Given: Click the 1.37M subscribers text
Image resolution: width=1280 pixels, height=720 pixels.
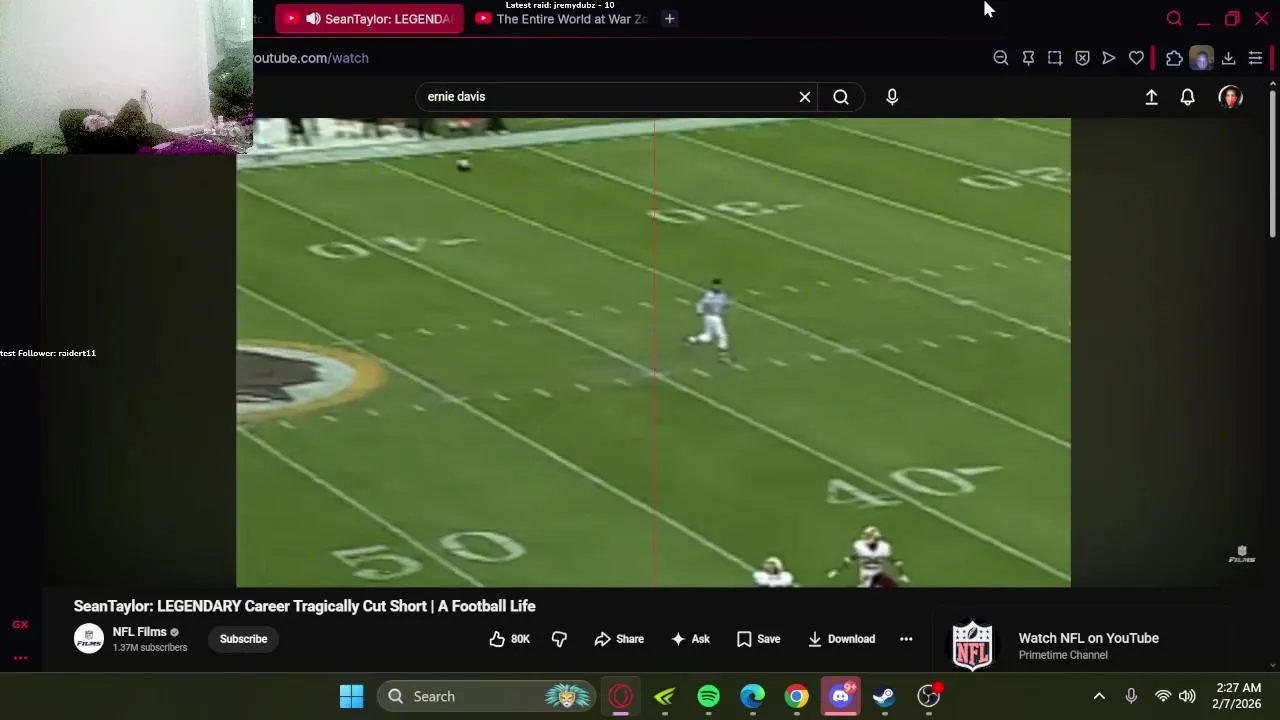Looking at the screenshot, I should tap(150, 648).
